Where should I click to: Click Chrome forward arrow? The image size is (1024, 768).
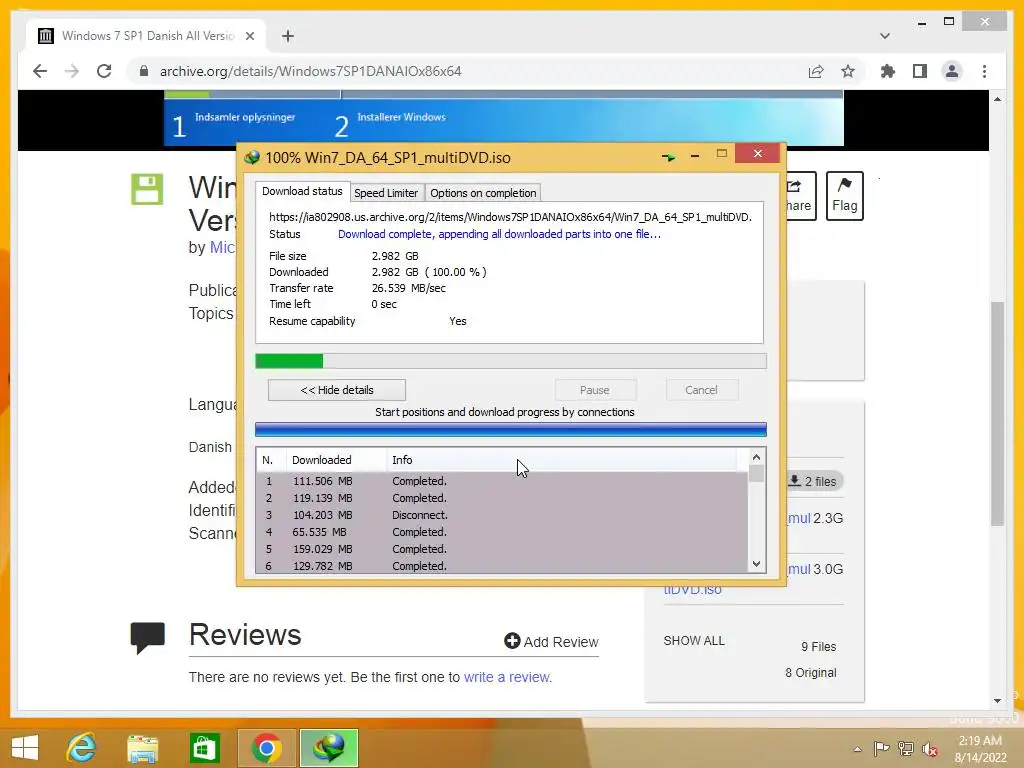tap(72, 71)
